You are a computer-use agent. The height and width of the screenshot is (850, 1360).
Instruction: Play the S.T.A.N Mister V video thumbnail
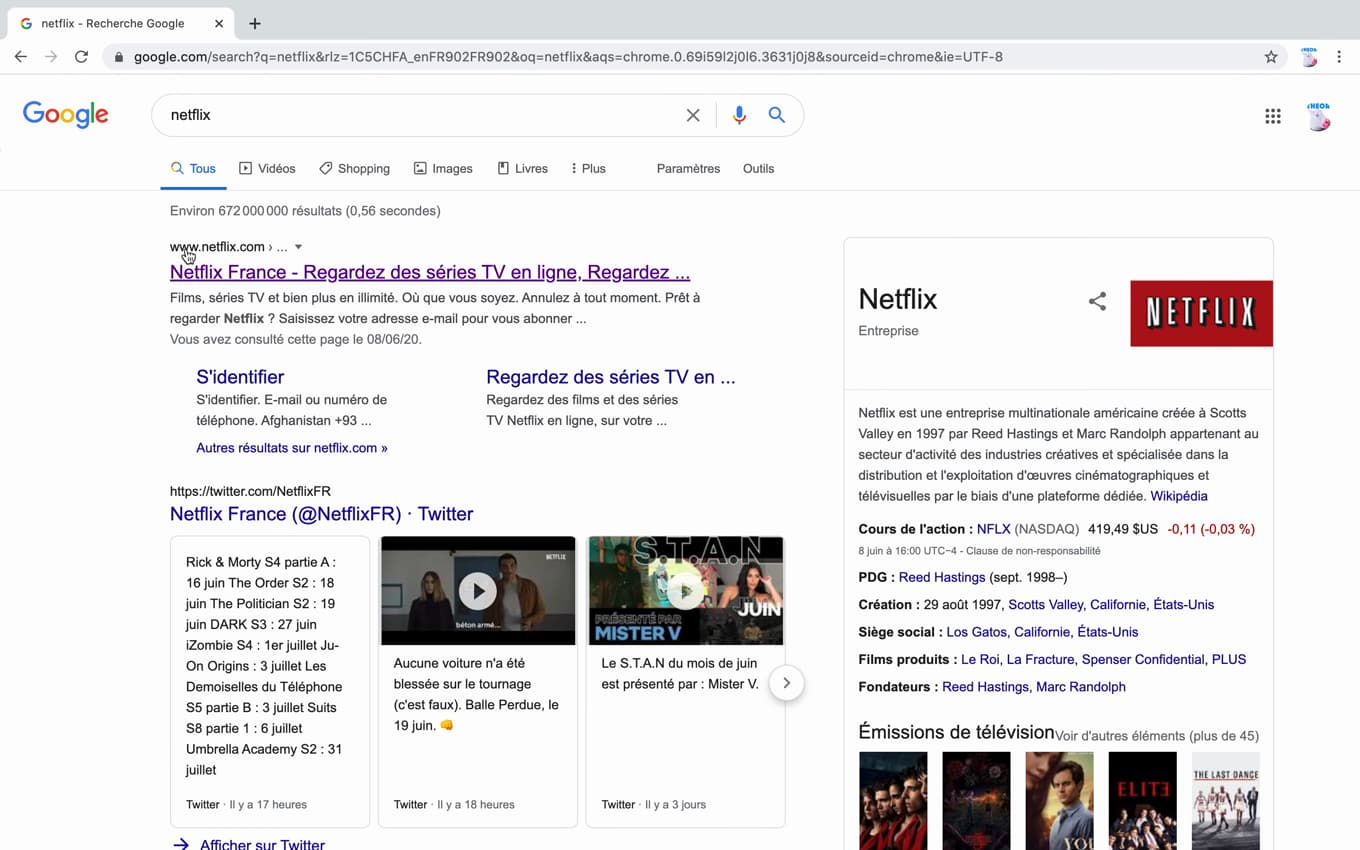click(686, 591)
